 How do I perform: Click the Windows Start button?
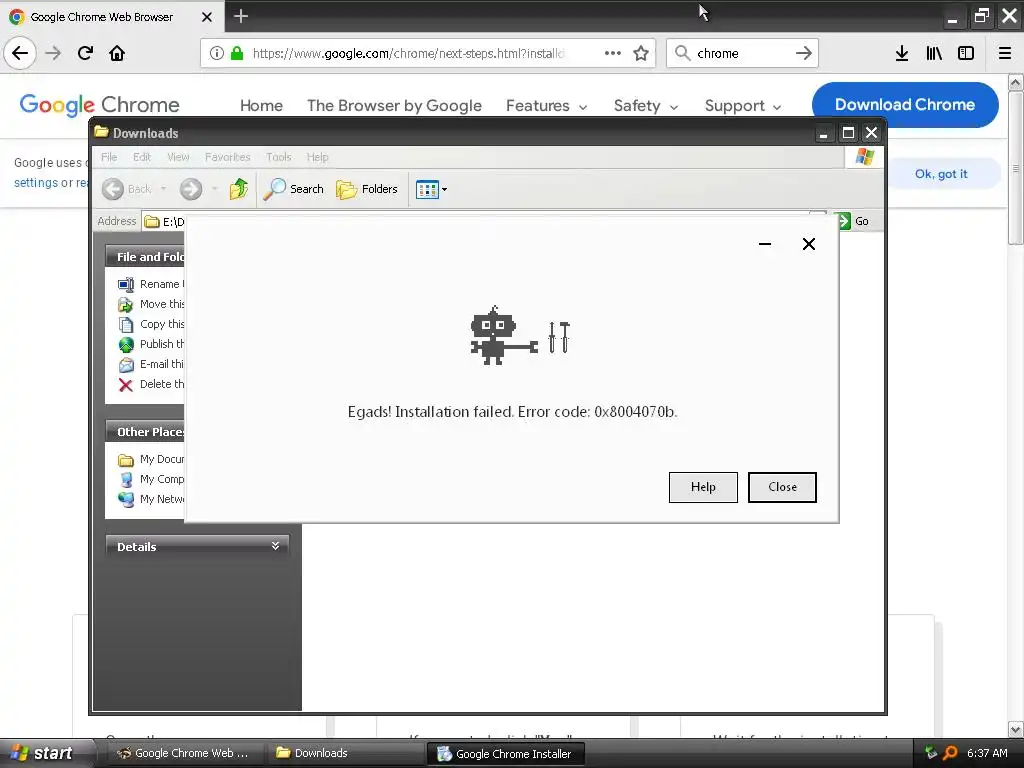tap(44, 753)
